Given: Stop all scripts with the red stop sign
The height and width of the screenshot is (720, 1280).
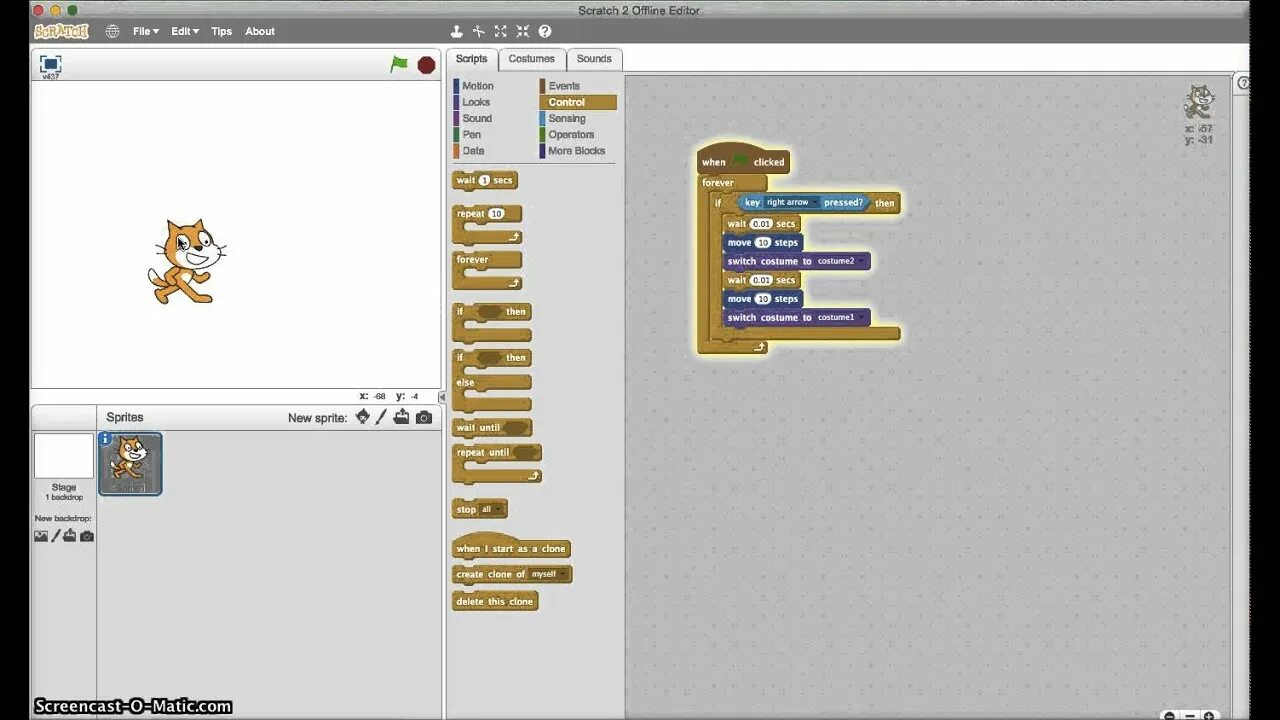Looking at the screenshot, I should pyautogui.click(x=426, y=65).
